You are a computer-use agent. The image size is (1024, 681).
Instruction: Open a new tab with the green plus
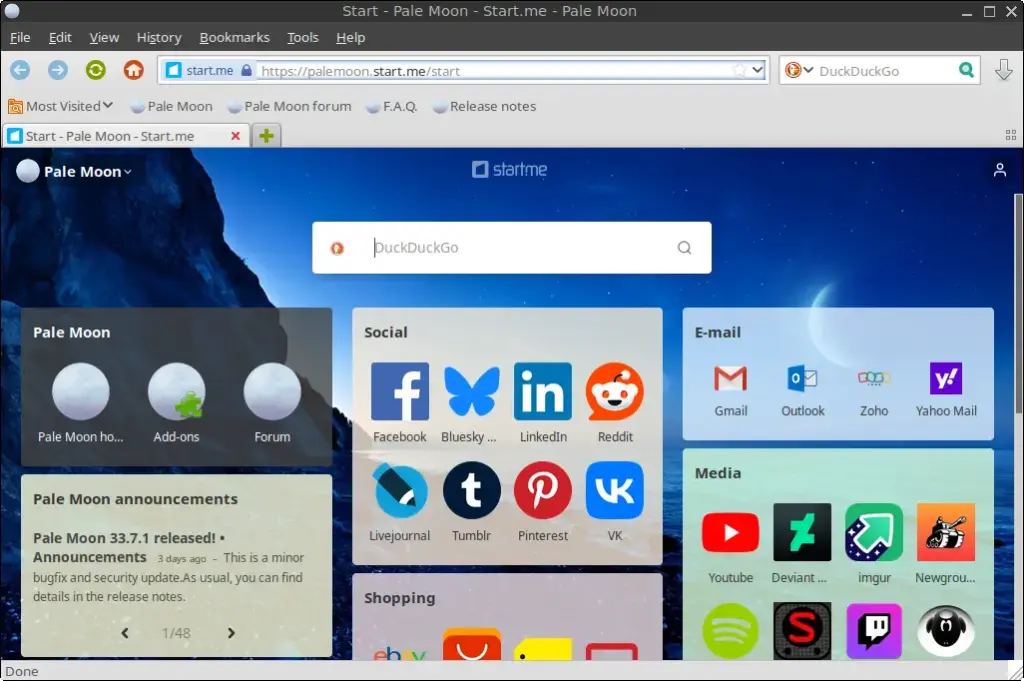pyautogui.click(x=266, y=136)
